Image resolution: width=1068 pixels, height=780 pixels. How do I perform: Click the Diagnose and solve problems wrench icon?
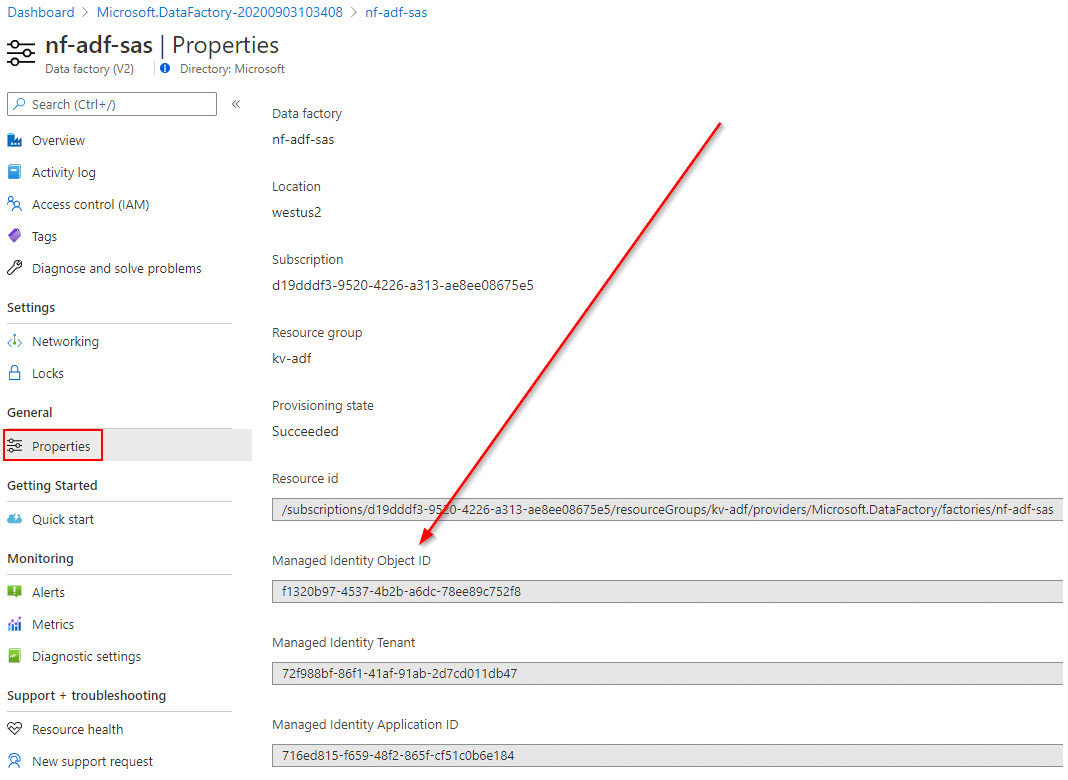click(14, 269)
